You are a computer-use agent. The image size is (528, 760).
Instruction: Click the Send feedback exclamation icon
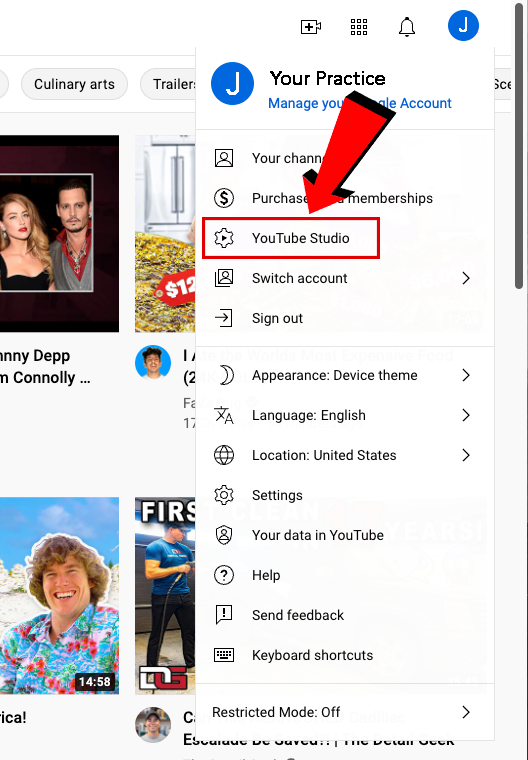pos(224,615)
